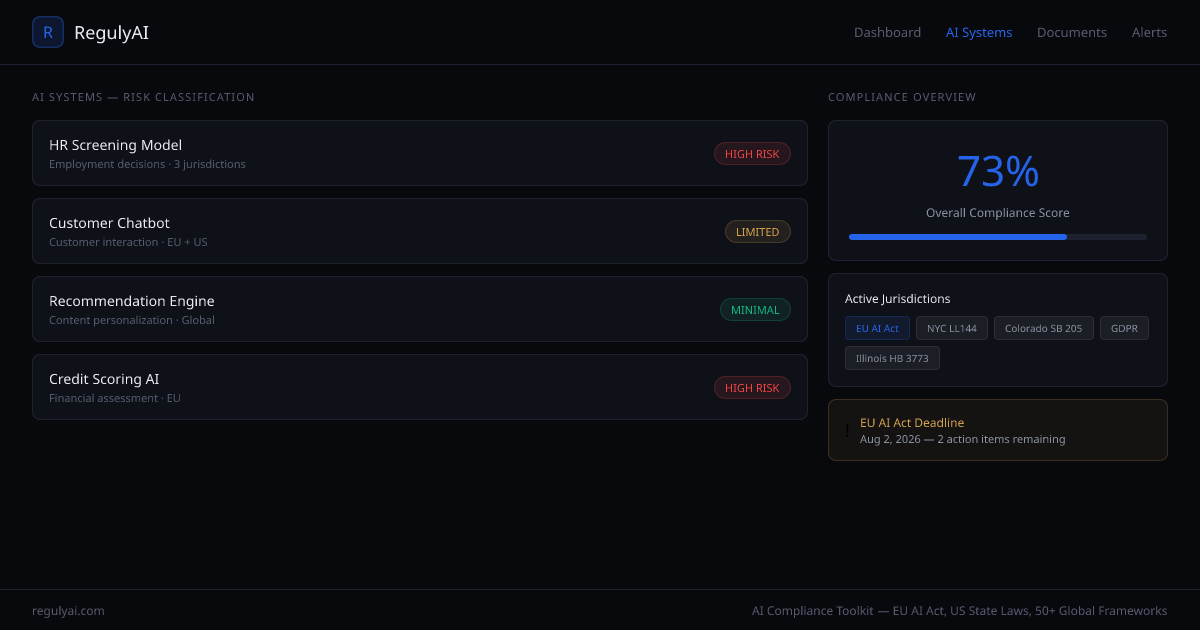Open the Dashboard nav item
Screen dimensions: 1200x630
pos(887,32)
